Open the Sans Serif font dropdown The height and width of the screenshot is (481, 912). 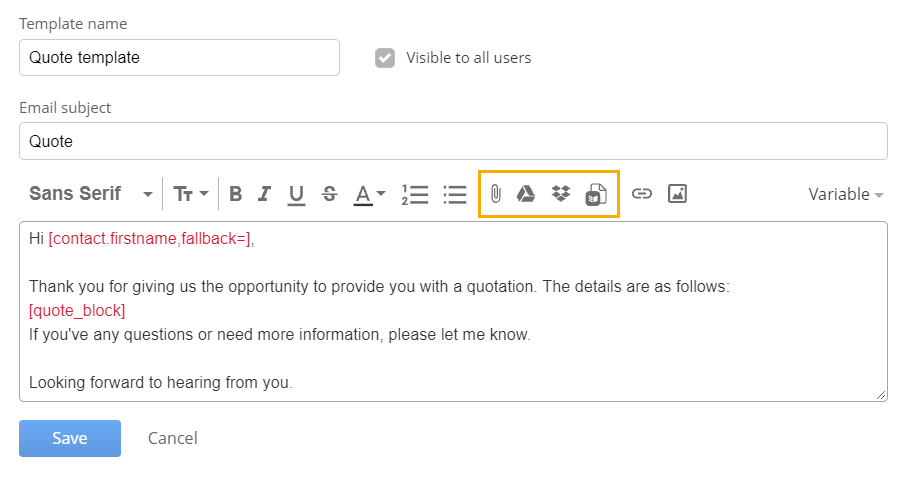click(x=91, y=194)
